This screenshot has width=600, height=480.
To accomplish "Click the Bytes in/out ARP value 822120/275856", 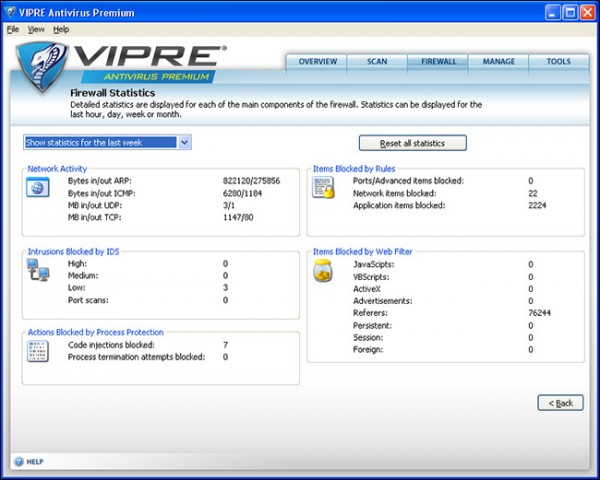I will (251, 181).
